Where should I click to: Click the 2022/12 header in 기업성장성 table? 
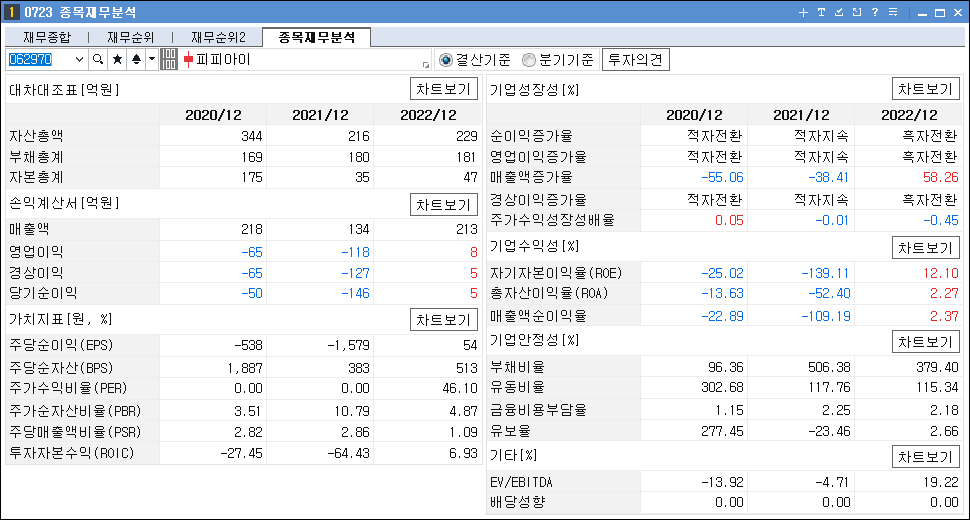click(x=909, y=115)
